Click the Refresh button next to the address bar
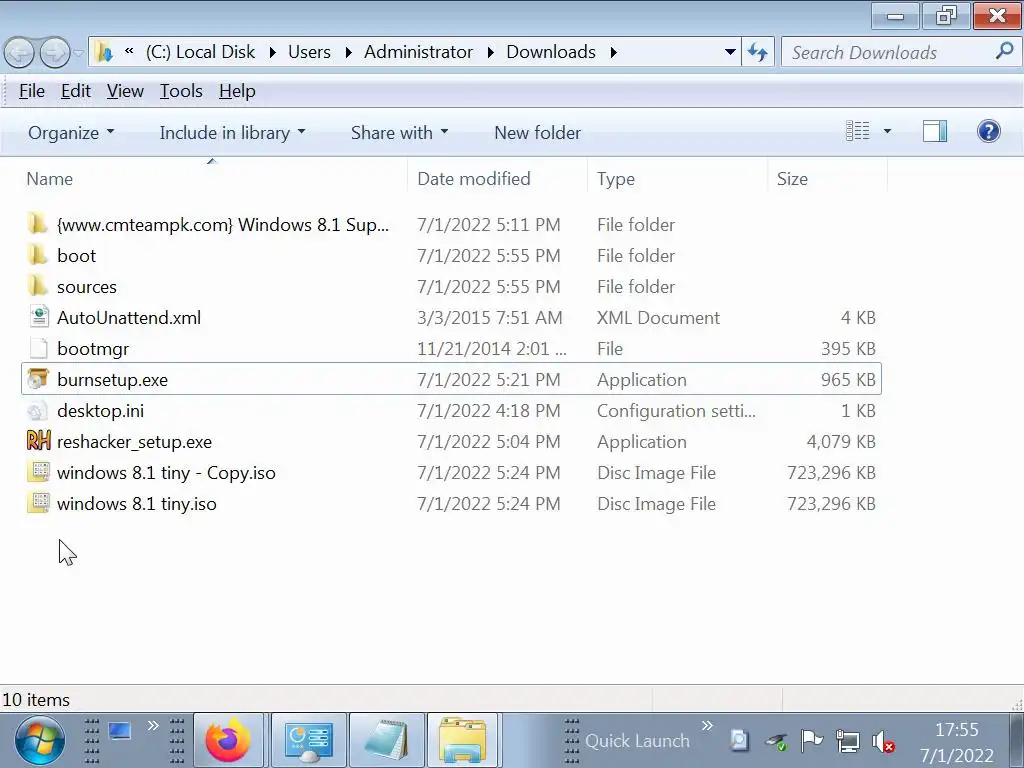 click(x=758, y=52)
